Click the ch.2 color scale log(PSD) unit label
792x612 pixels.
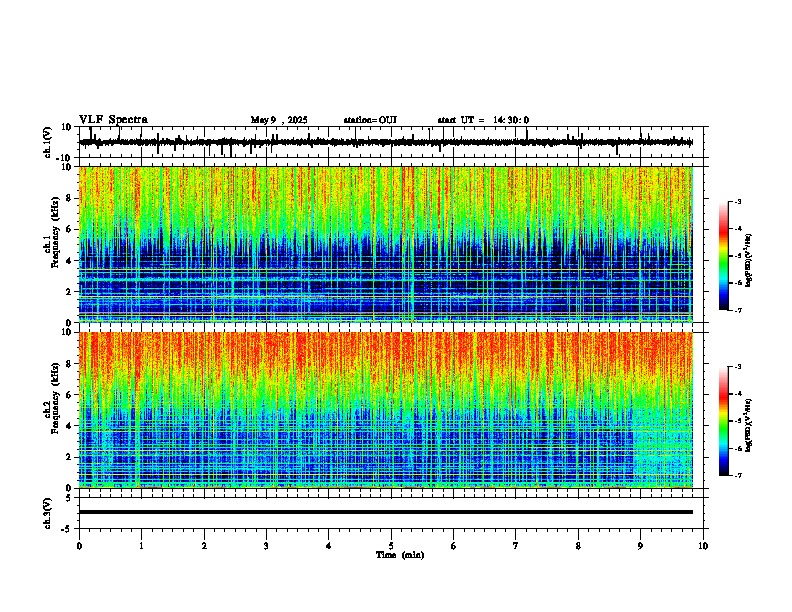click(x=749, y=425)
